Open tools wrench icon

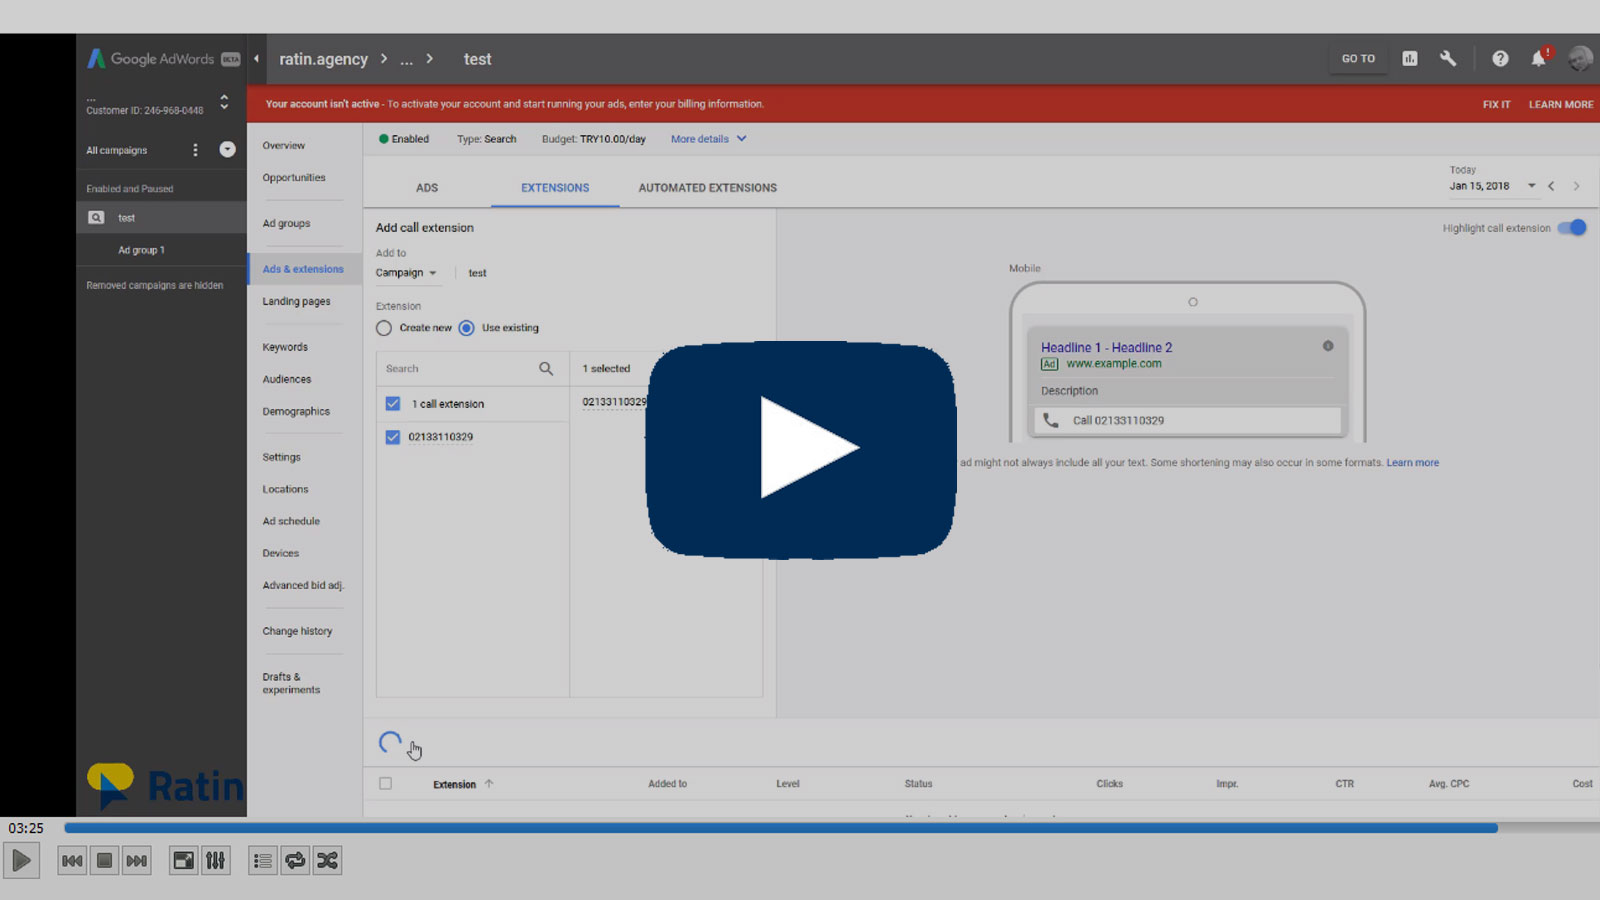(x=1448, y=59)
